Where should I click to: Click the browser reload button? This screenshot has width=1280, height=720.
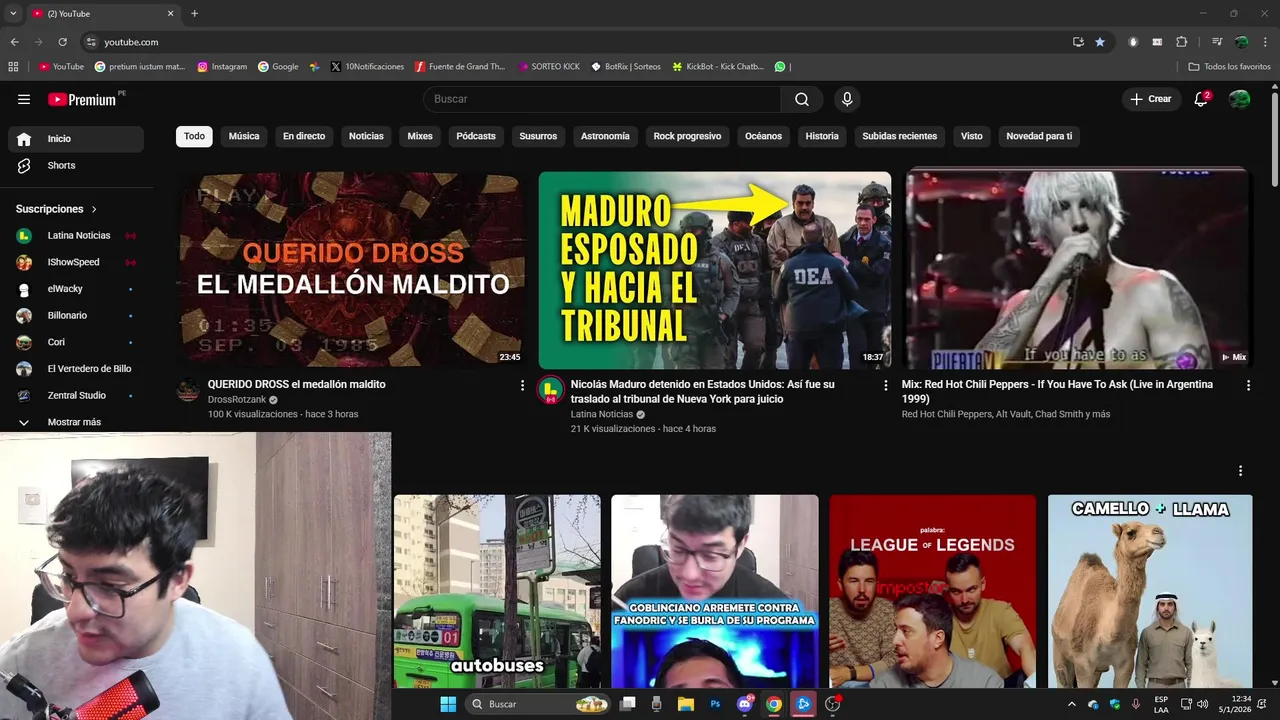[62, 42]
